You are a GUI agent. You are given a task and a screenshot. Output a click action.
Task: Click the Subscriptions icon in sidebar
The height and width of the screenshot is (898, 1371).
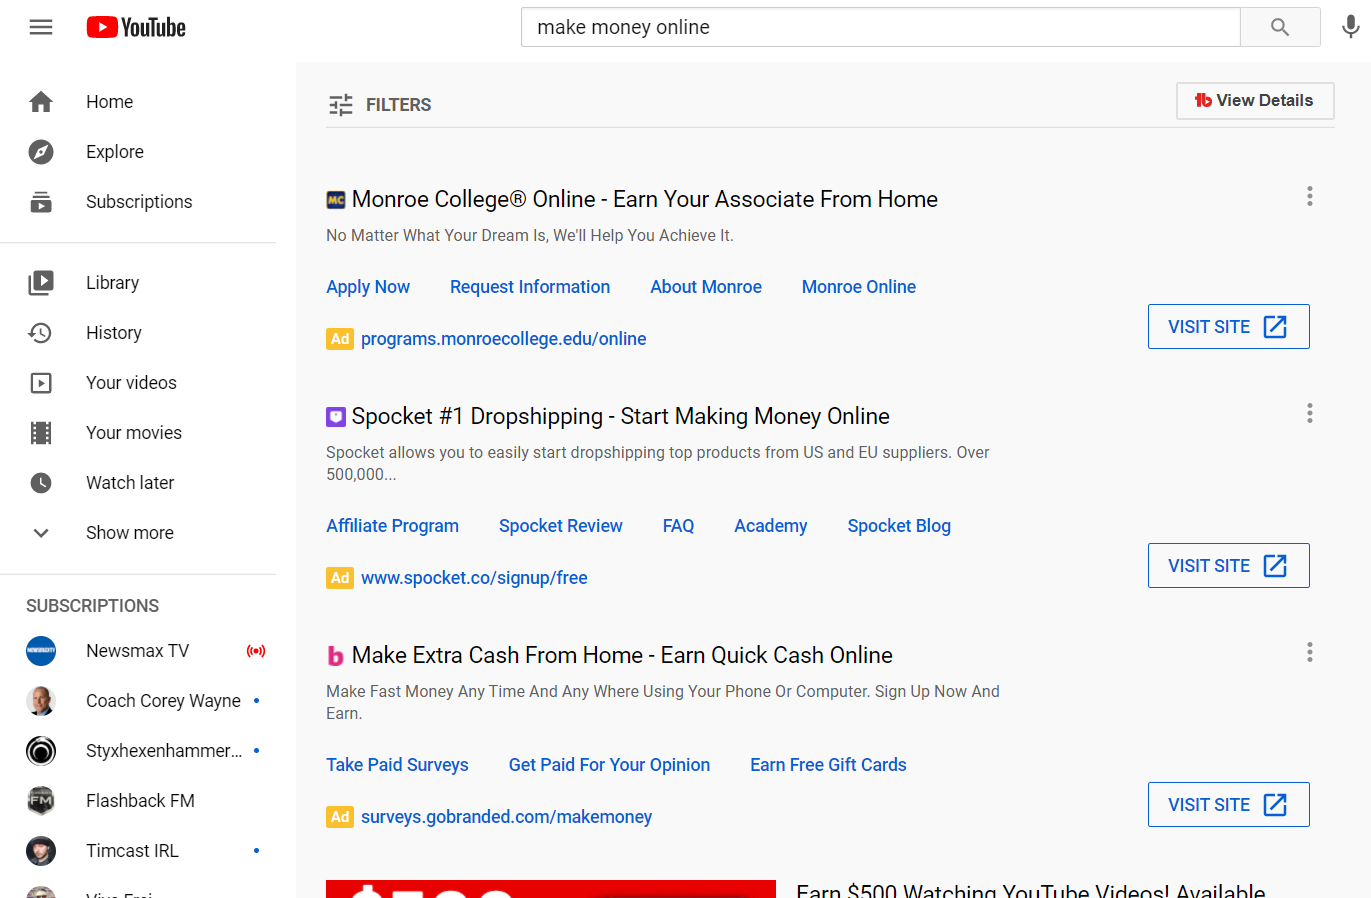(41, 202)
